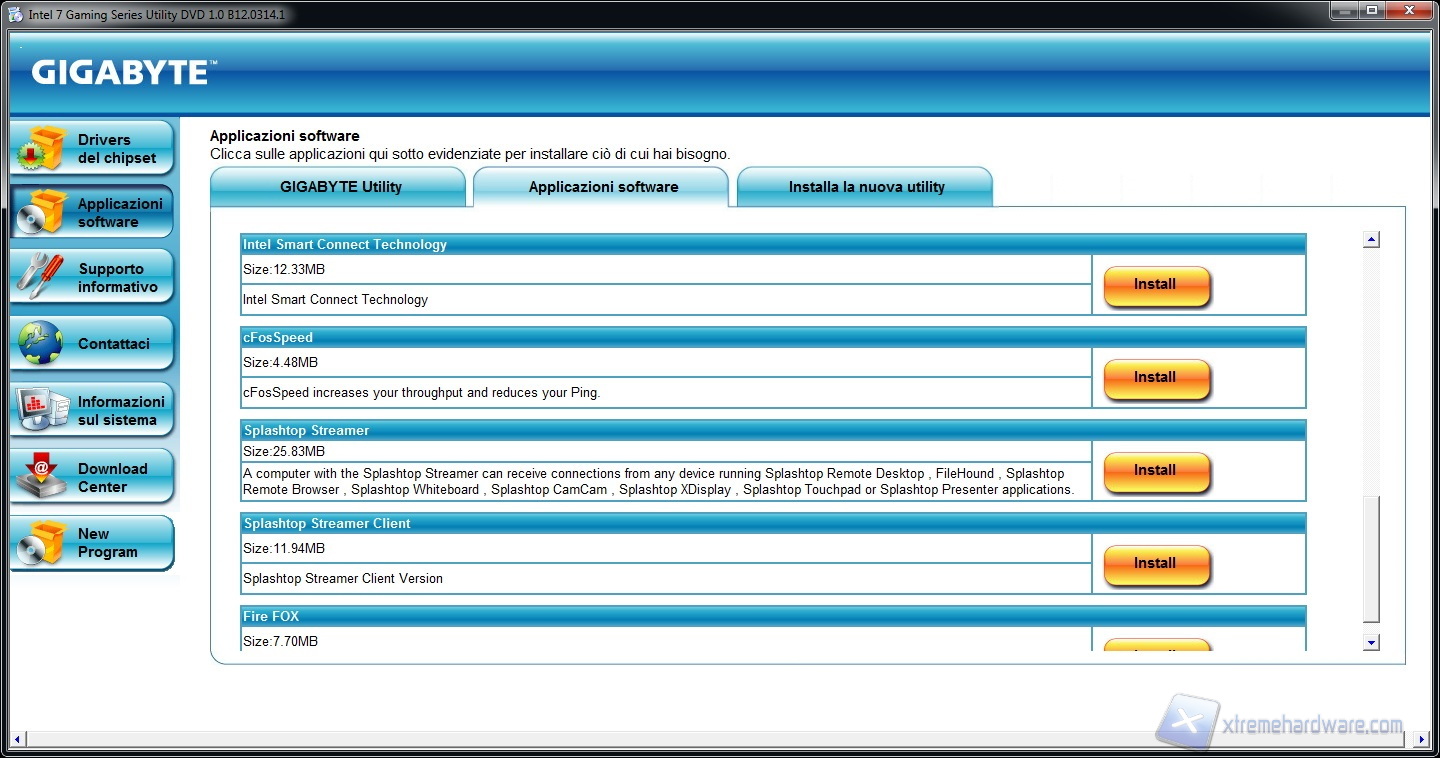Open Installa la nuova utility tab
The image size is (1440, 758).
point(866,187)
